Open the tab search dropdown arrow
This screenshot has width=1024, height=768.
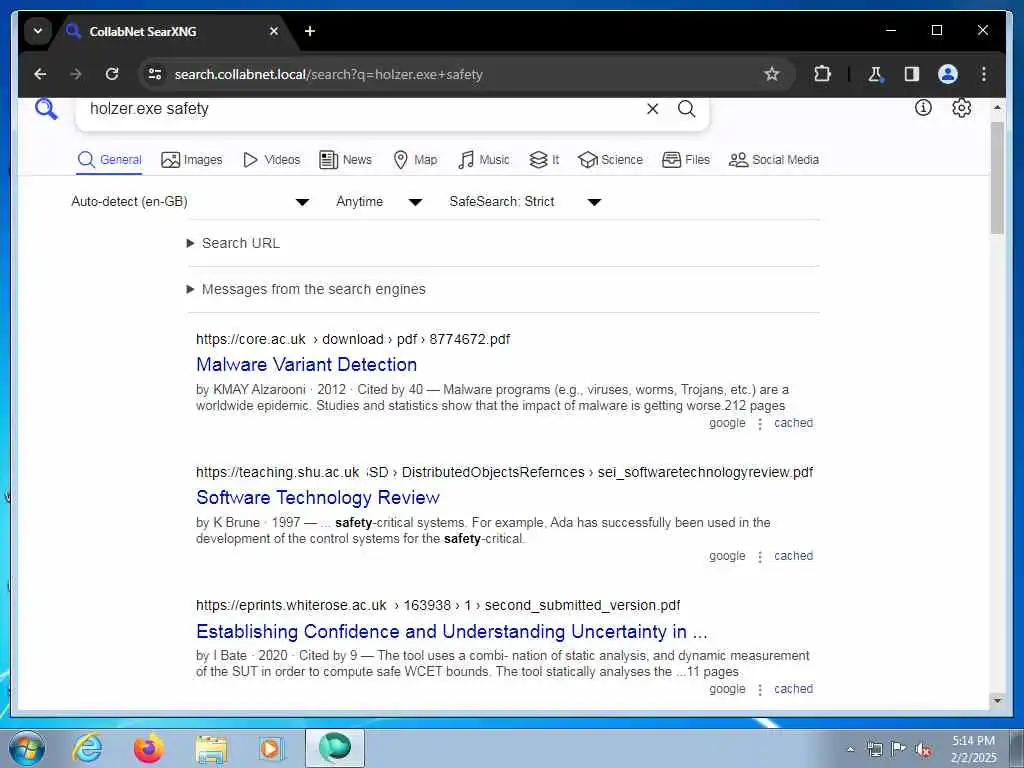point(38,31)
